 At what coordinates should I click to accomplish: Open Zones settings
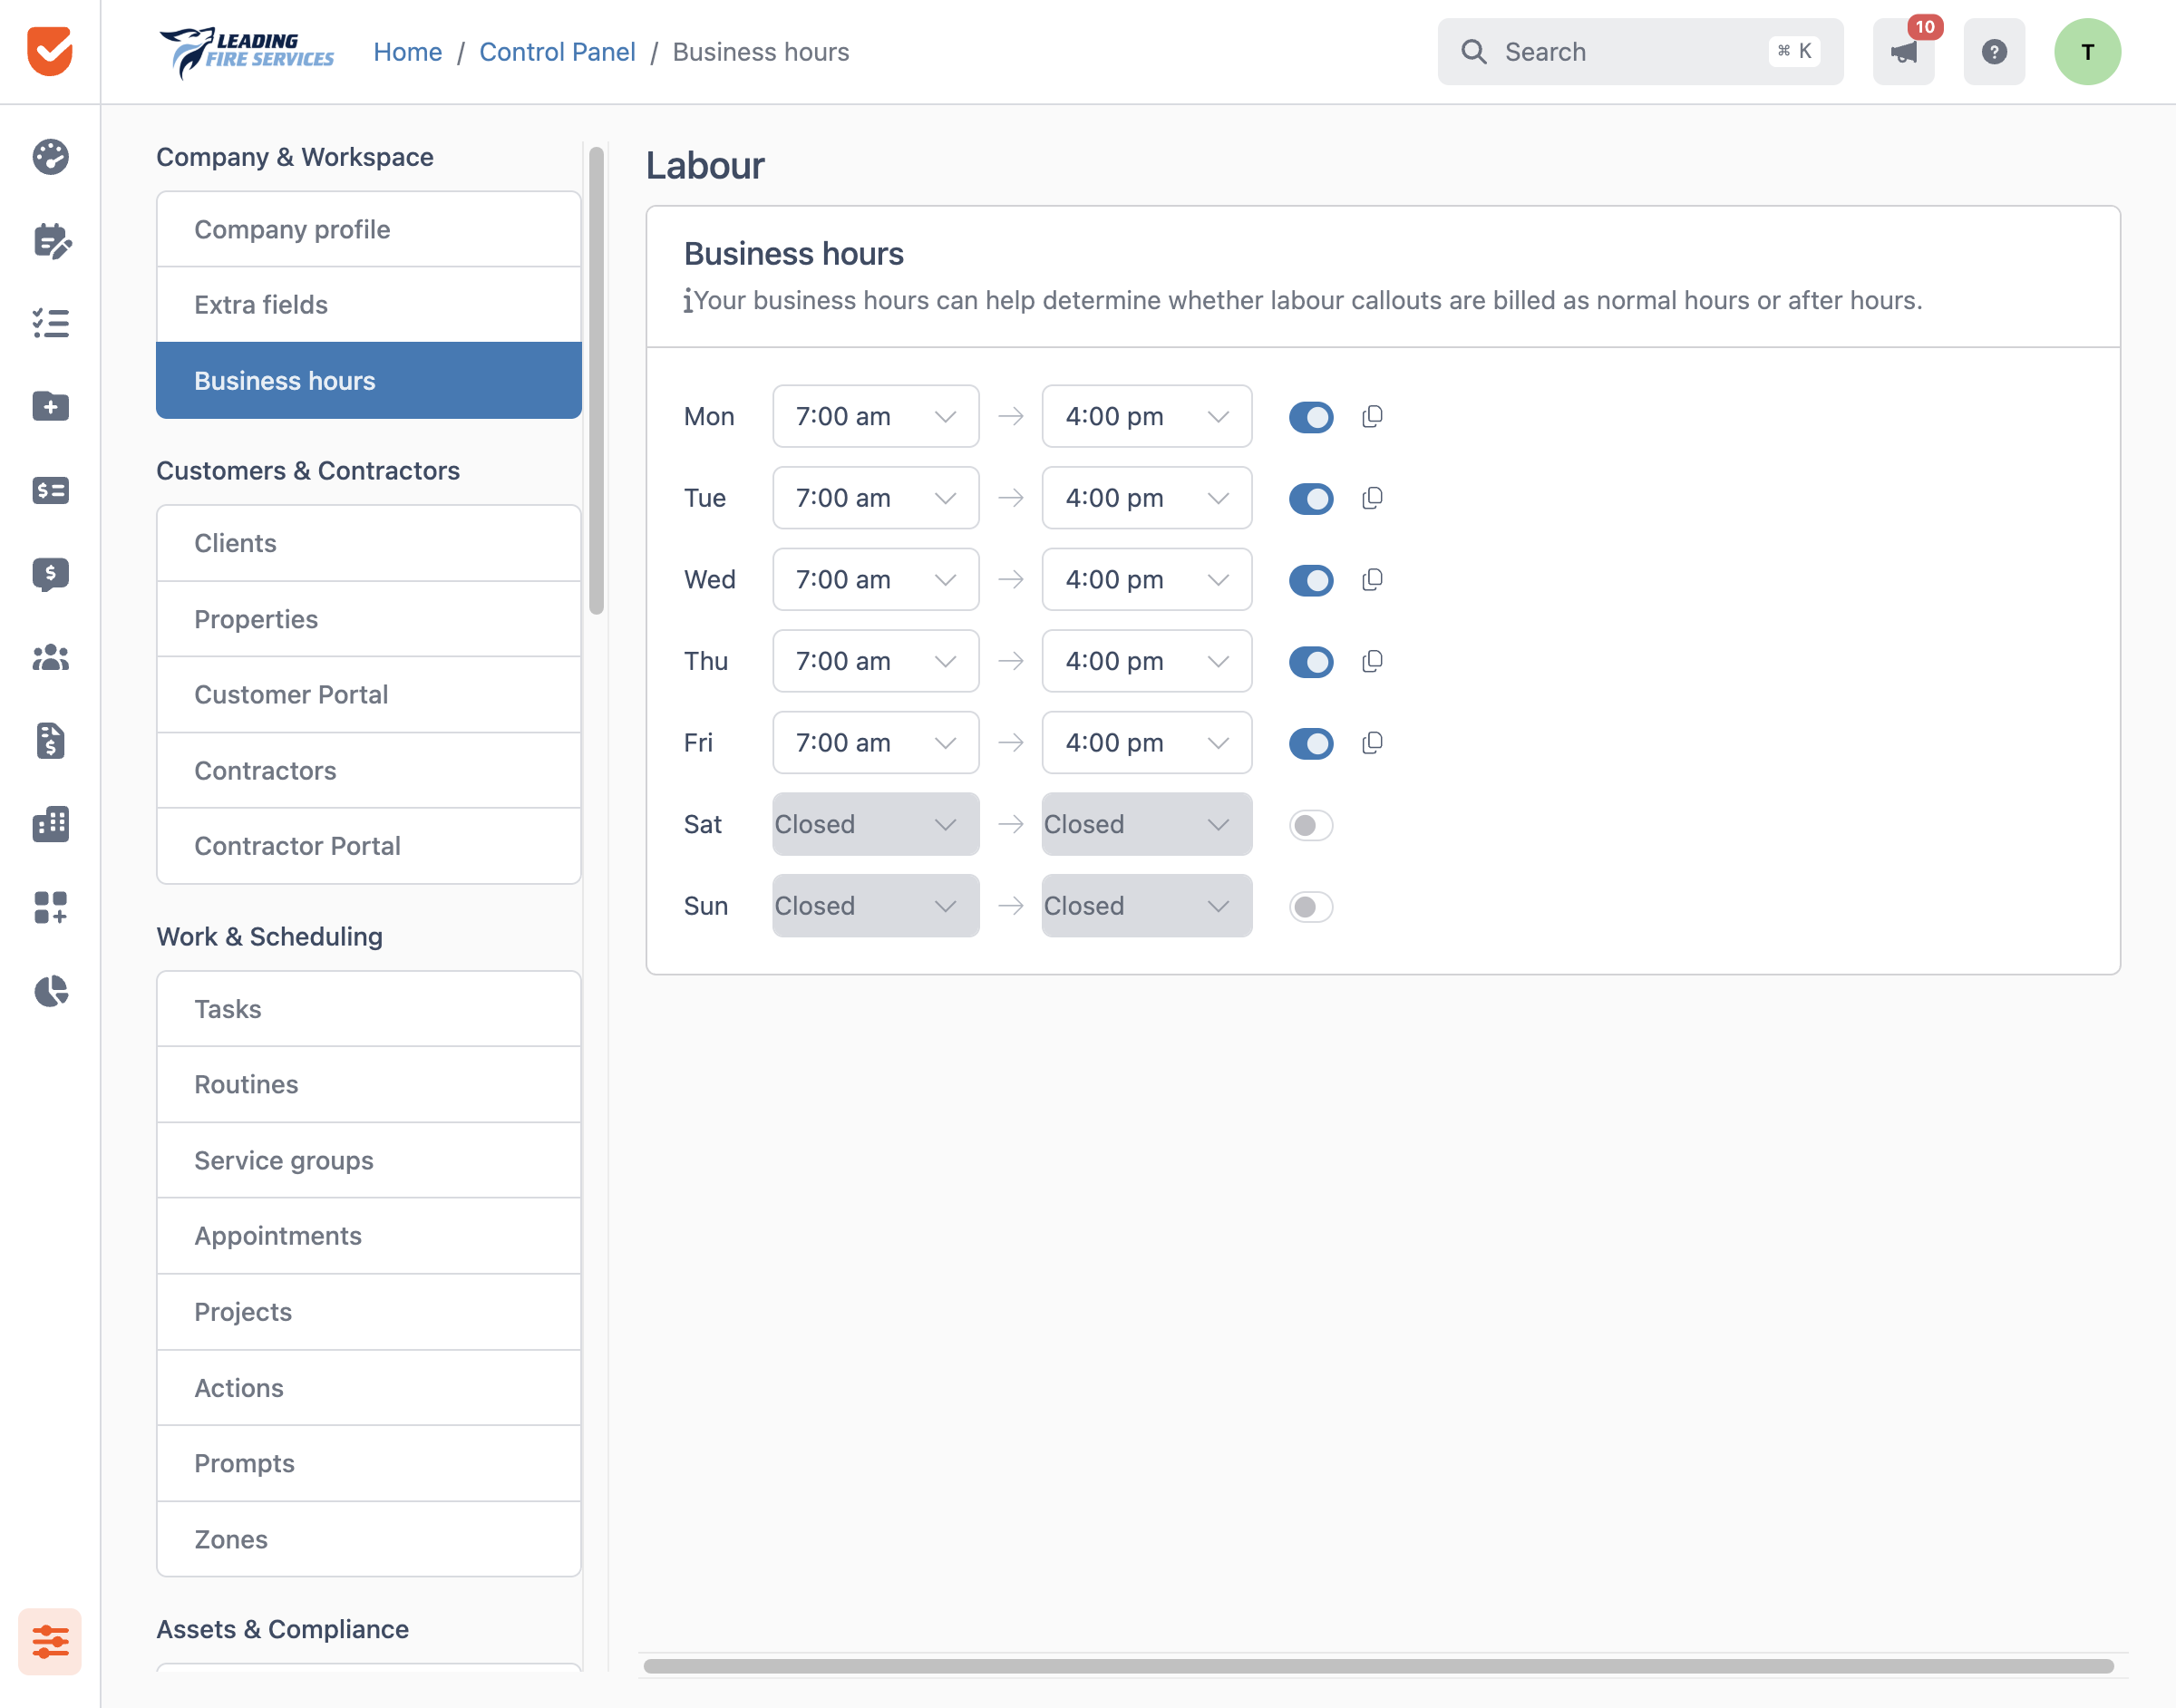pyautogui.click(x=369, y=1539)
